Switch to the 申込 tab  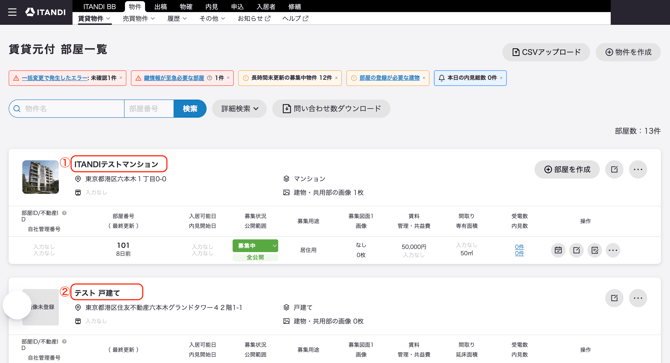coord(237,6)
